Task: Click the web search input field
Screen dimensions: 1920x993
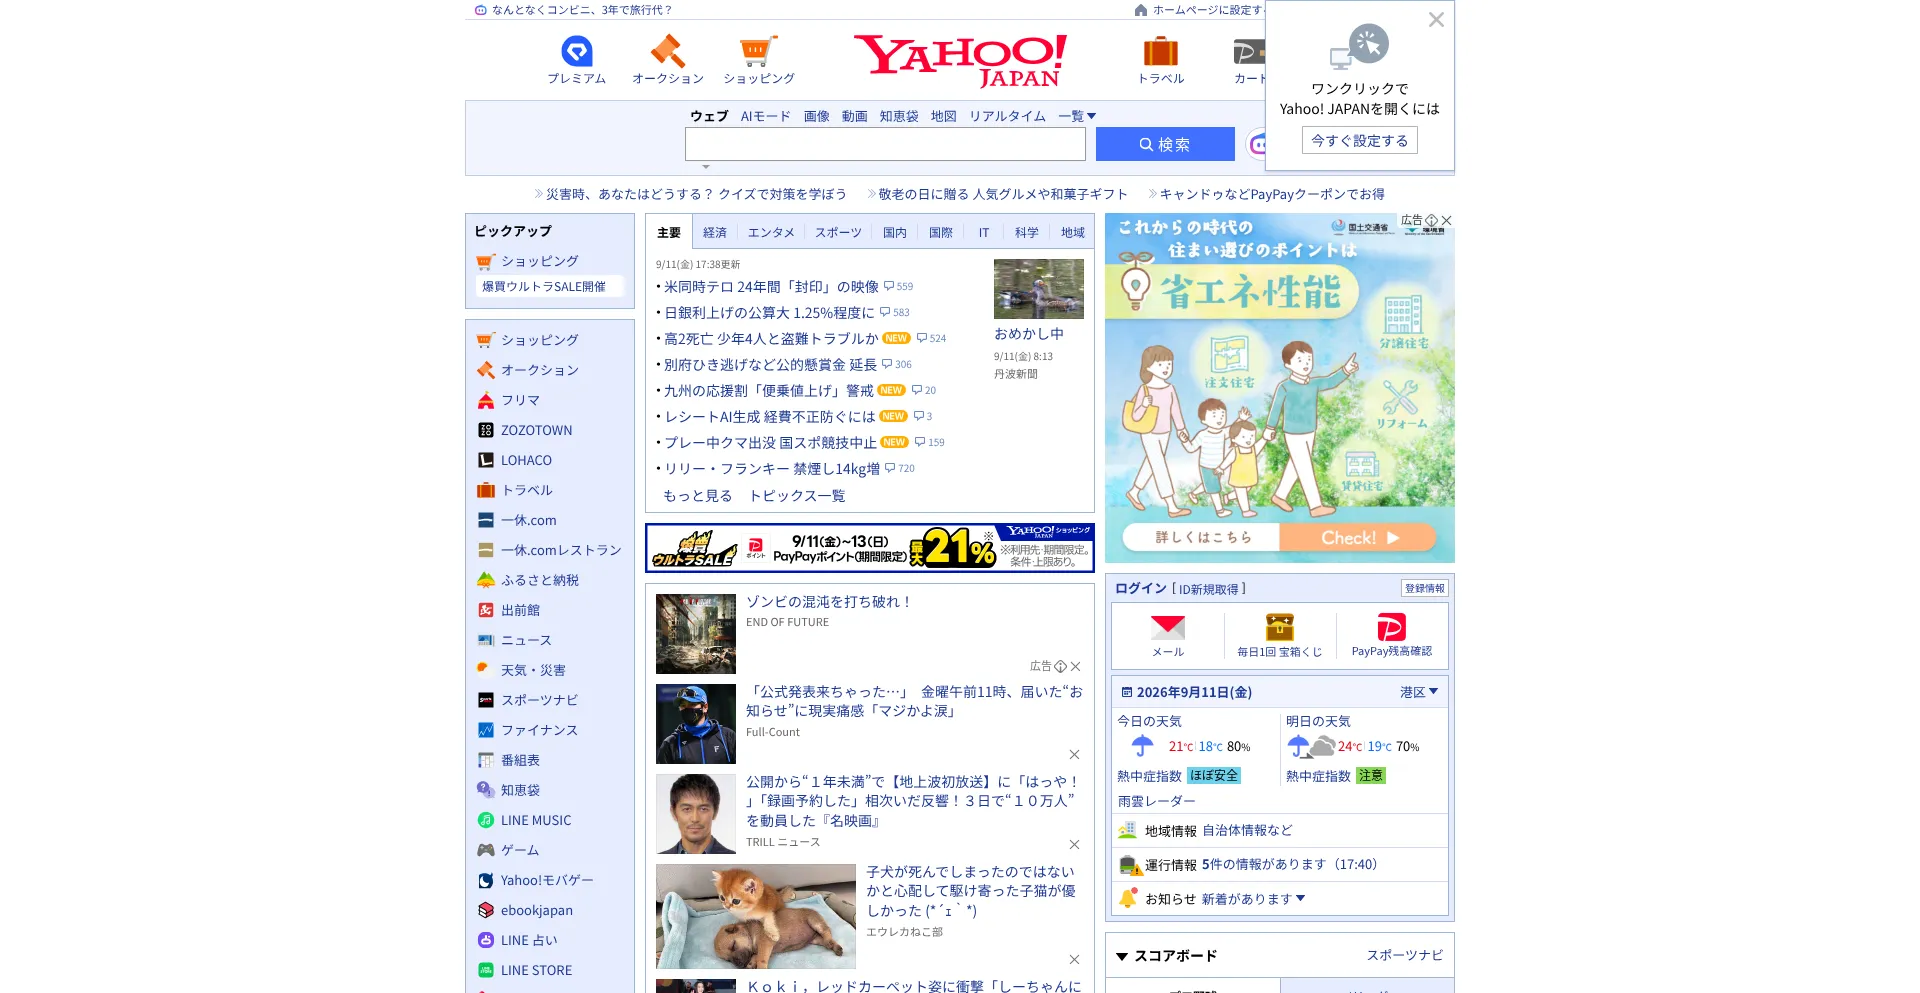Action: (885, 144)
